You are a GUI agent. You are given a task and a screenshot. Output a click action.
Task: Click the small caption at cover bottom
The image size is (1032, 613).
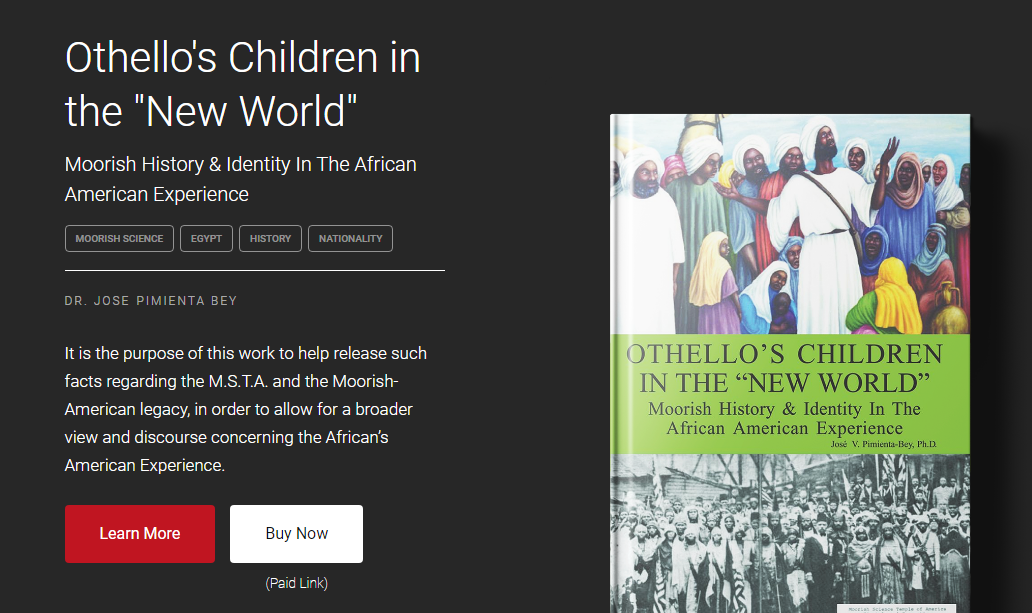[x=895, y=608]
